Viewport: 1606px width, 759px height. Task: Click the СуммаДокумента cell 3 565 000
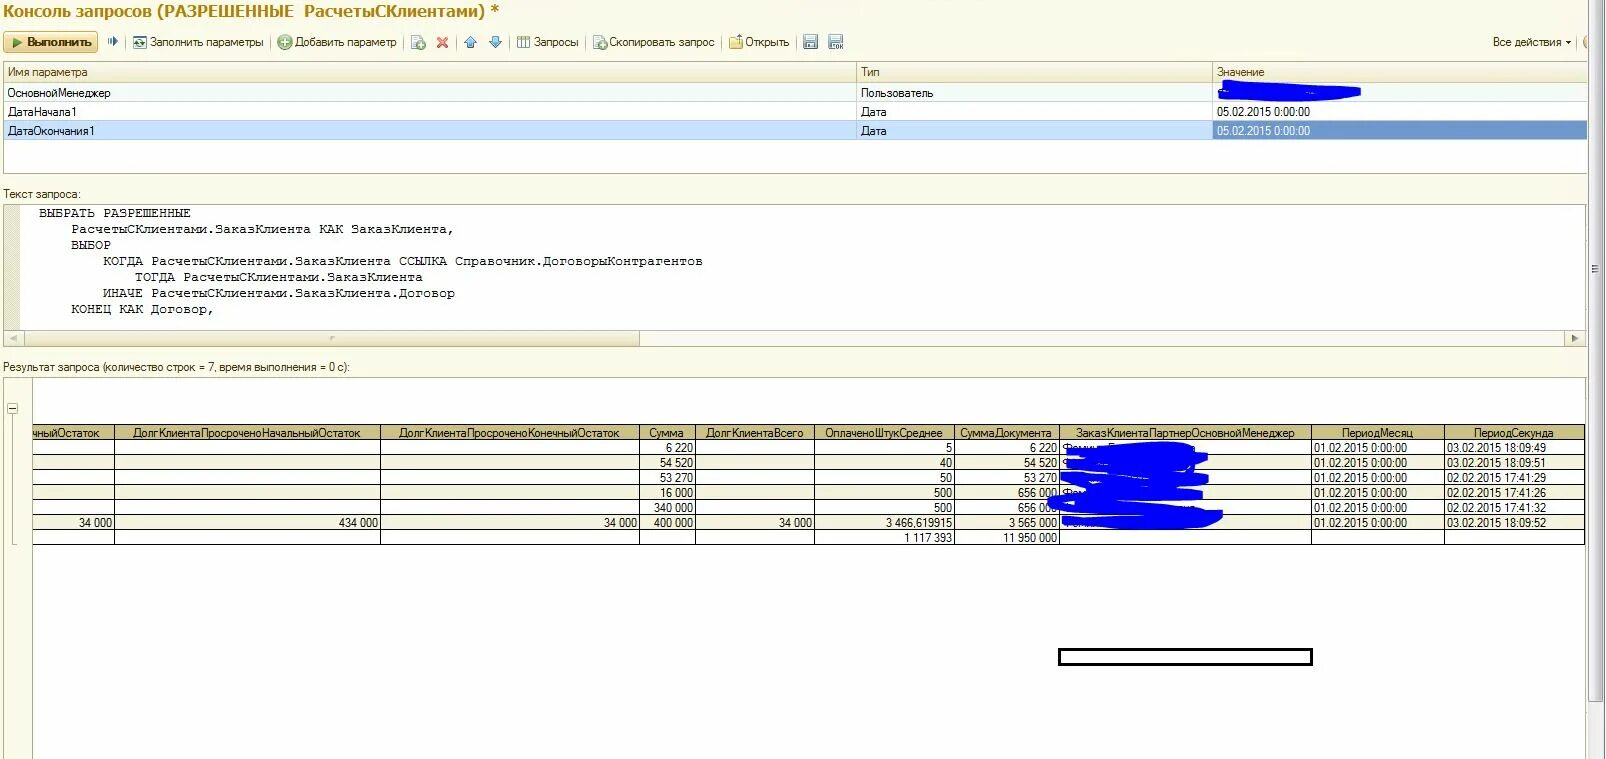(1006, 523)
